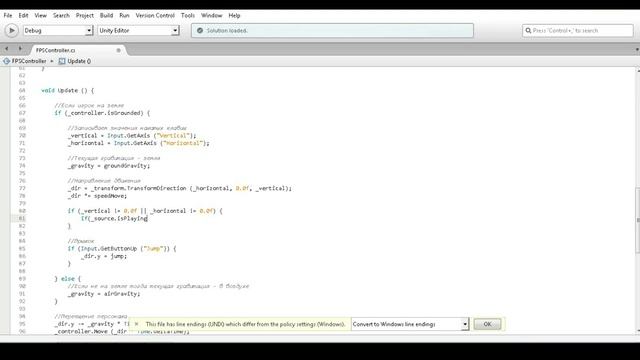Viewport: 640px width, 360px height.
Task: Click the vertical scrollbar thumb in editor
Action: click(x=638, y=220)
